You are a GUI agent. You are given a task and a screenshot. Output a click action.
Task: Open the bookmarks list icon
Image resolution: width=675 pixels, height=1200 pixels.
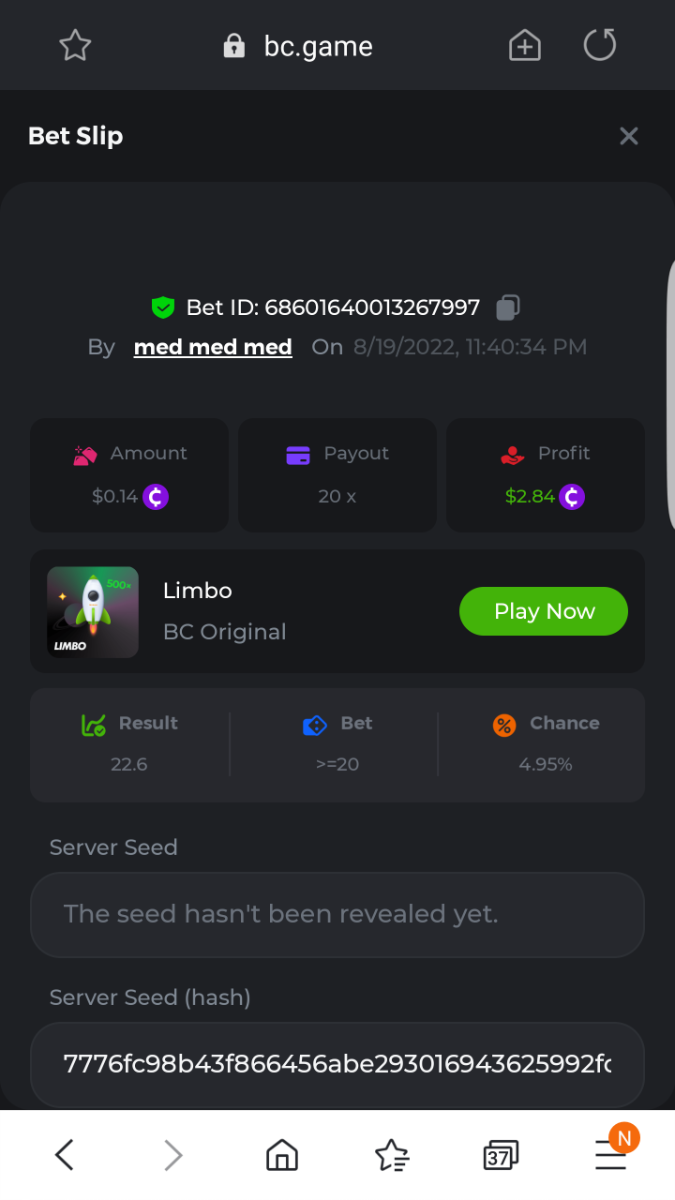[391, 1156]
